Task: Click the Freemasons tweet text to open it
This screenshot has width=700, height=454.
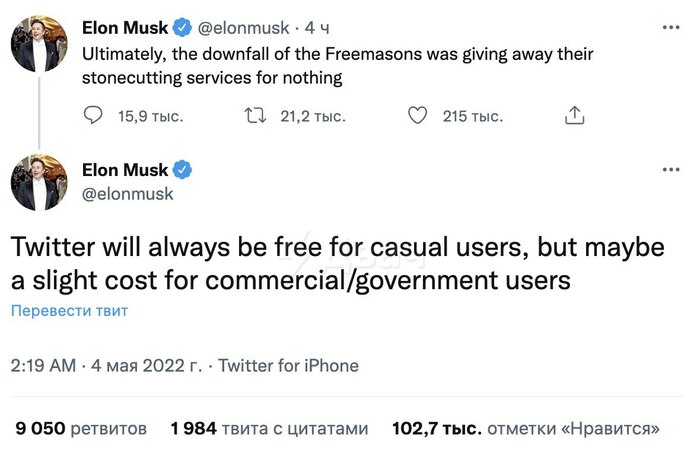Action: click(x=335, y=64)
